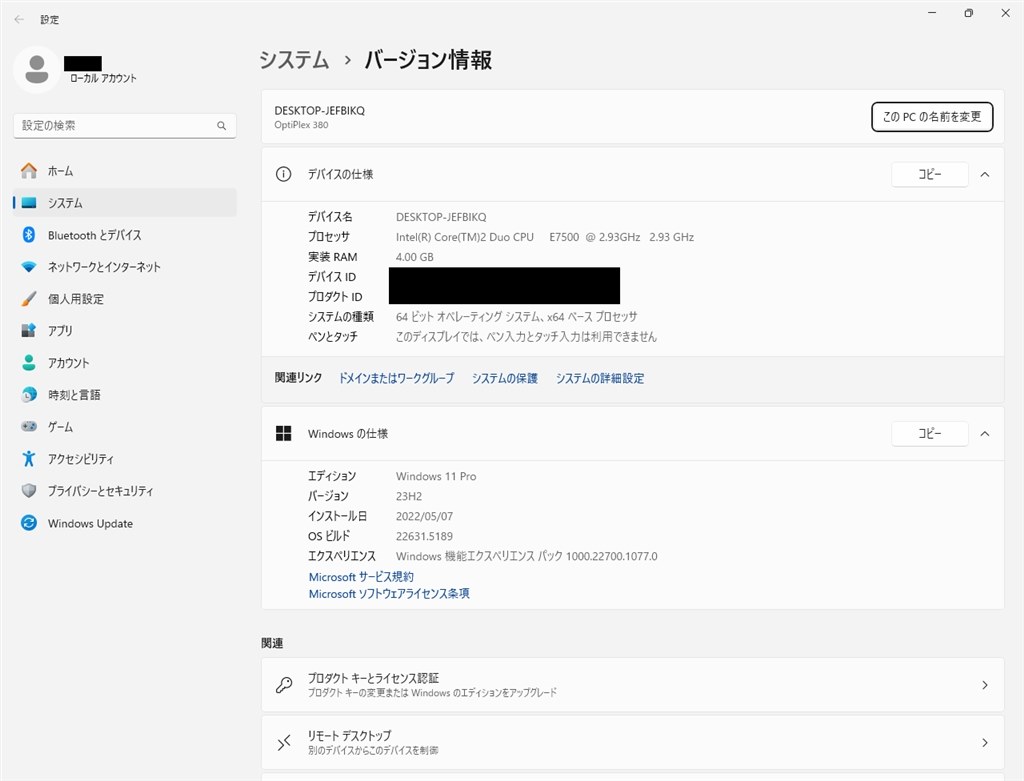Click システム in the breadcrumb header

294,59
